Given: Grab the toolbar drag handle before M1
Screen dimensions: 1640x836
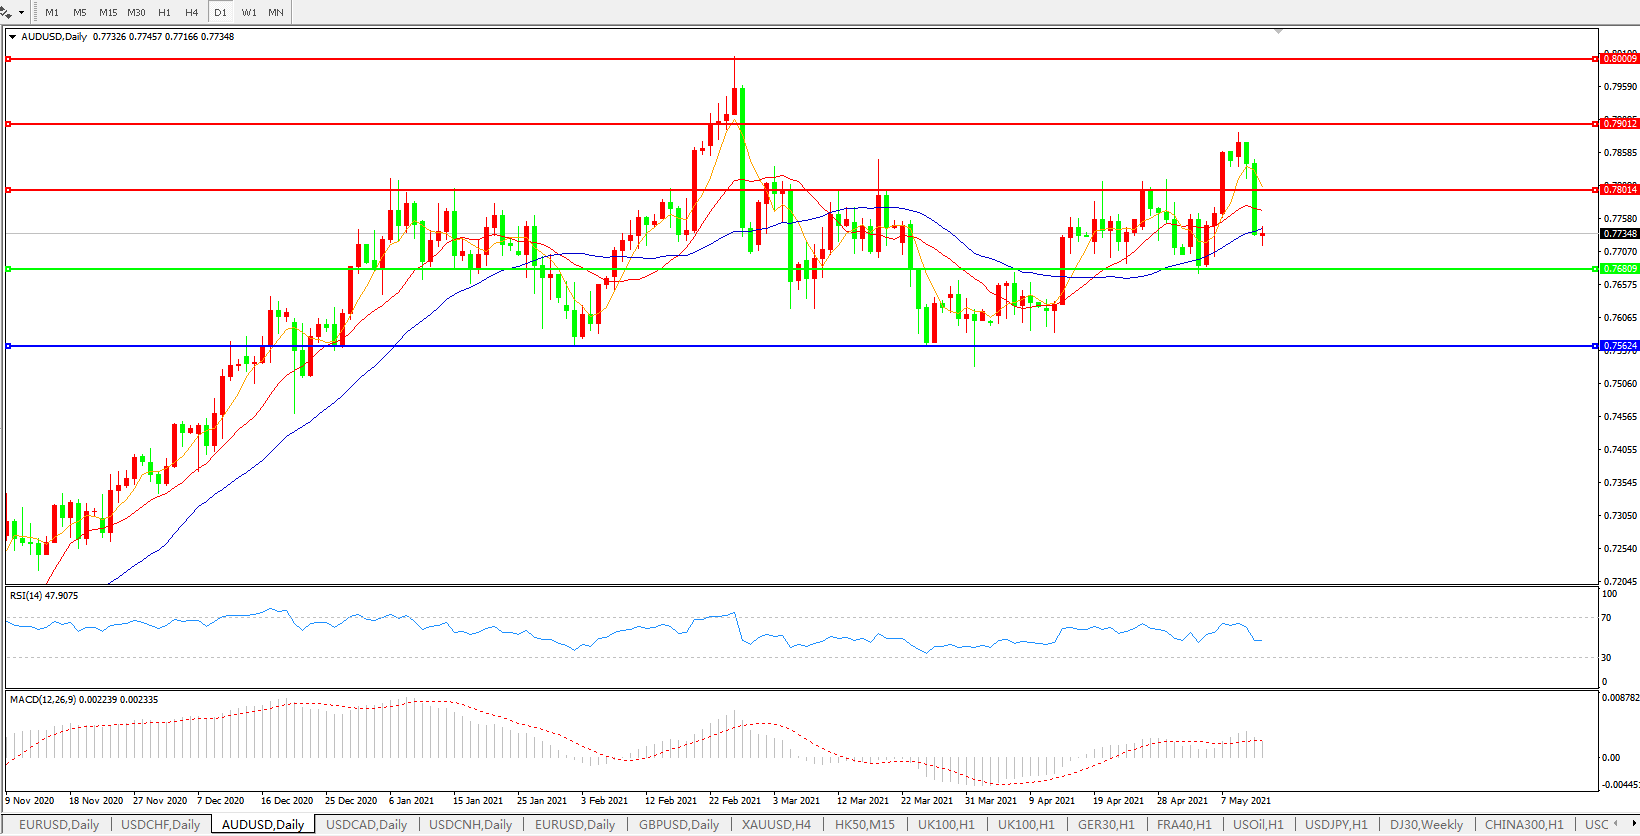Looking at the screenshot, I should pos(35,12).
